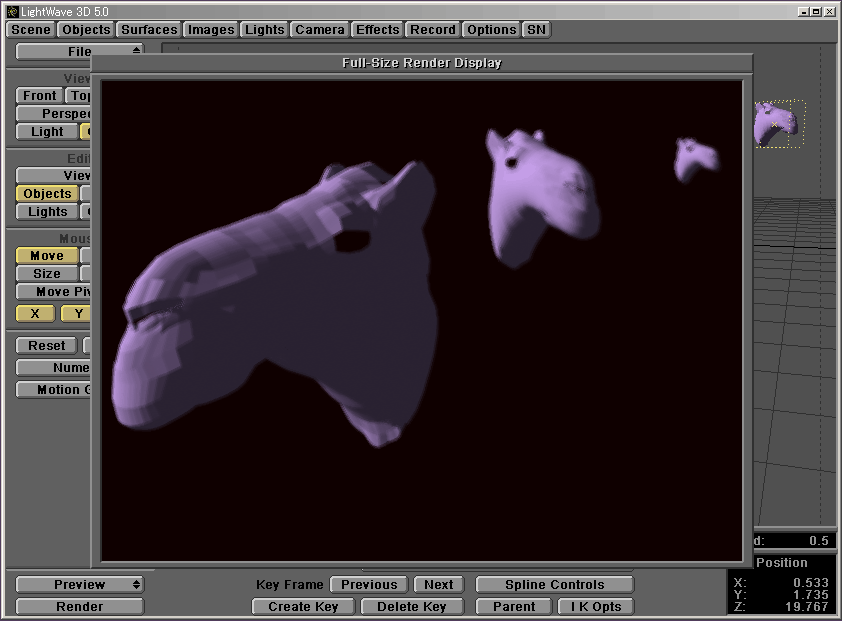Image resolution: width=842 pixels, height=621 pixels.
Task: Click the rendered image in Full-Size Render Display
Action: click(421, 320)
